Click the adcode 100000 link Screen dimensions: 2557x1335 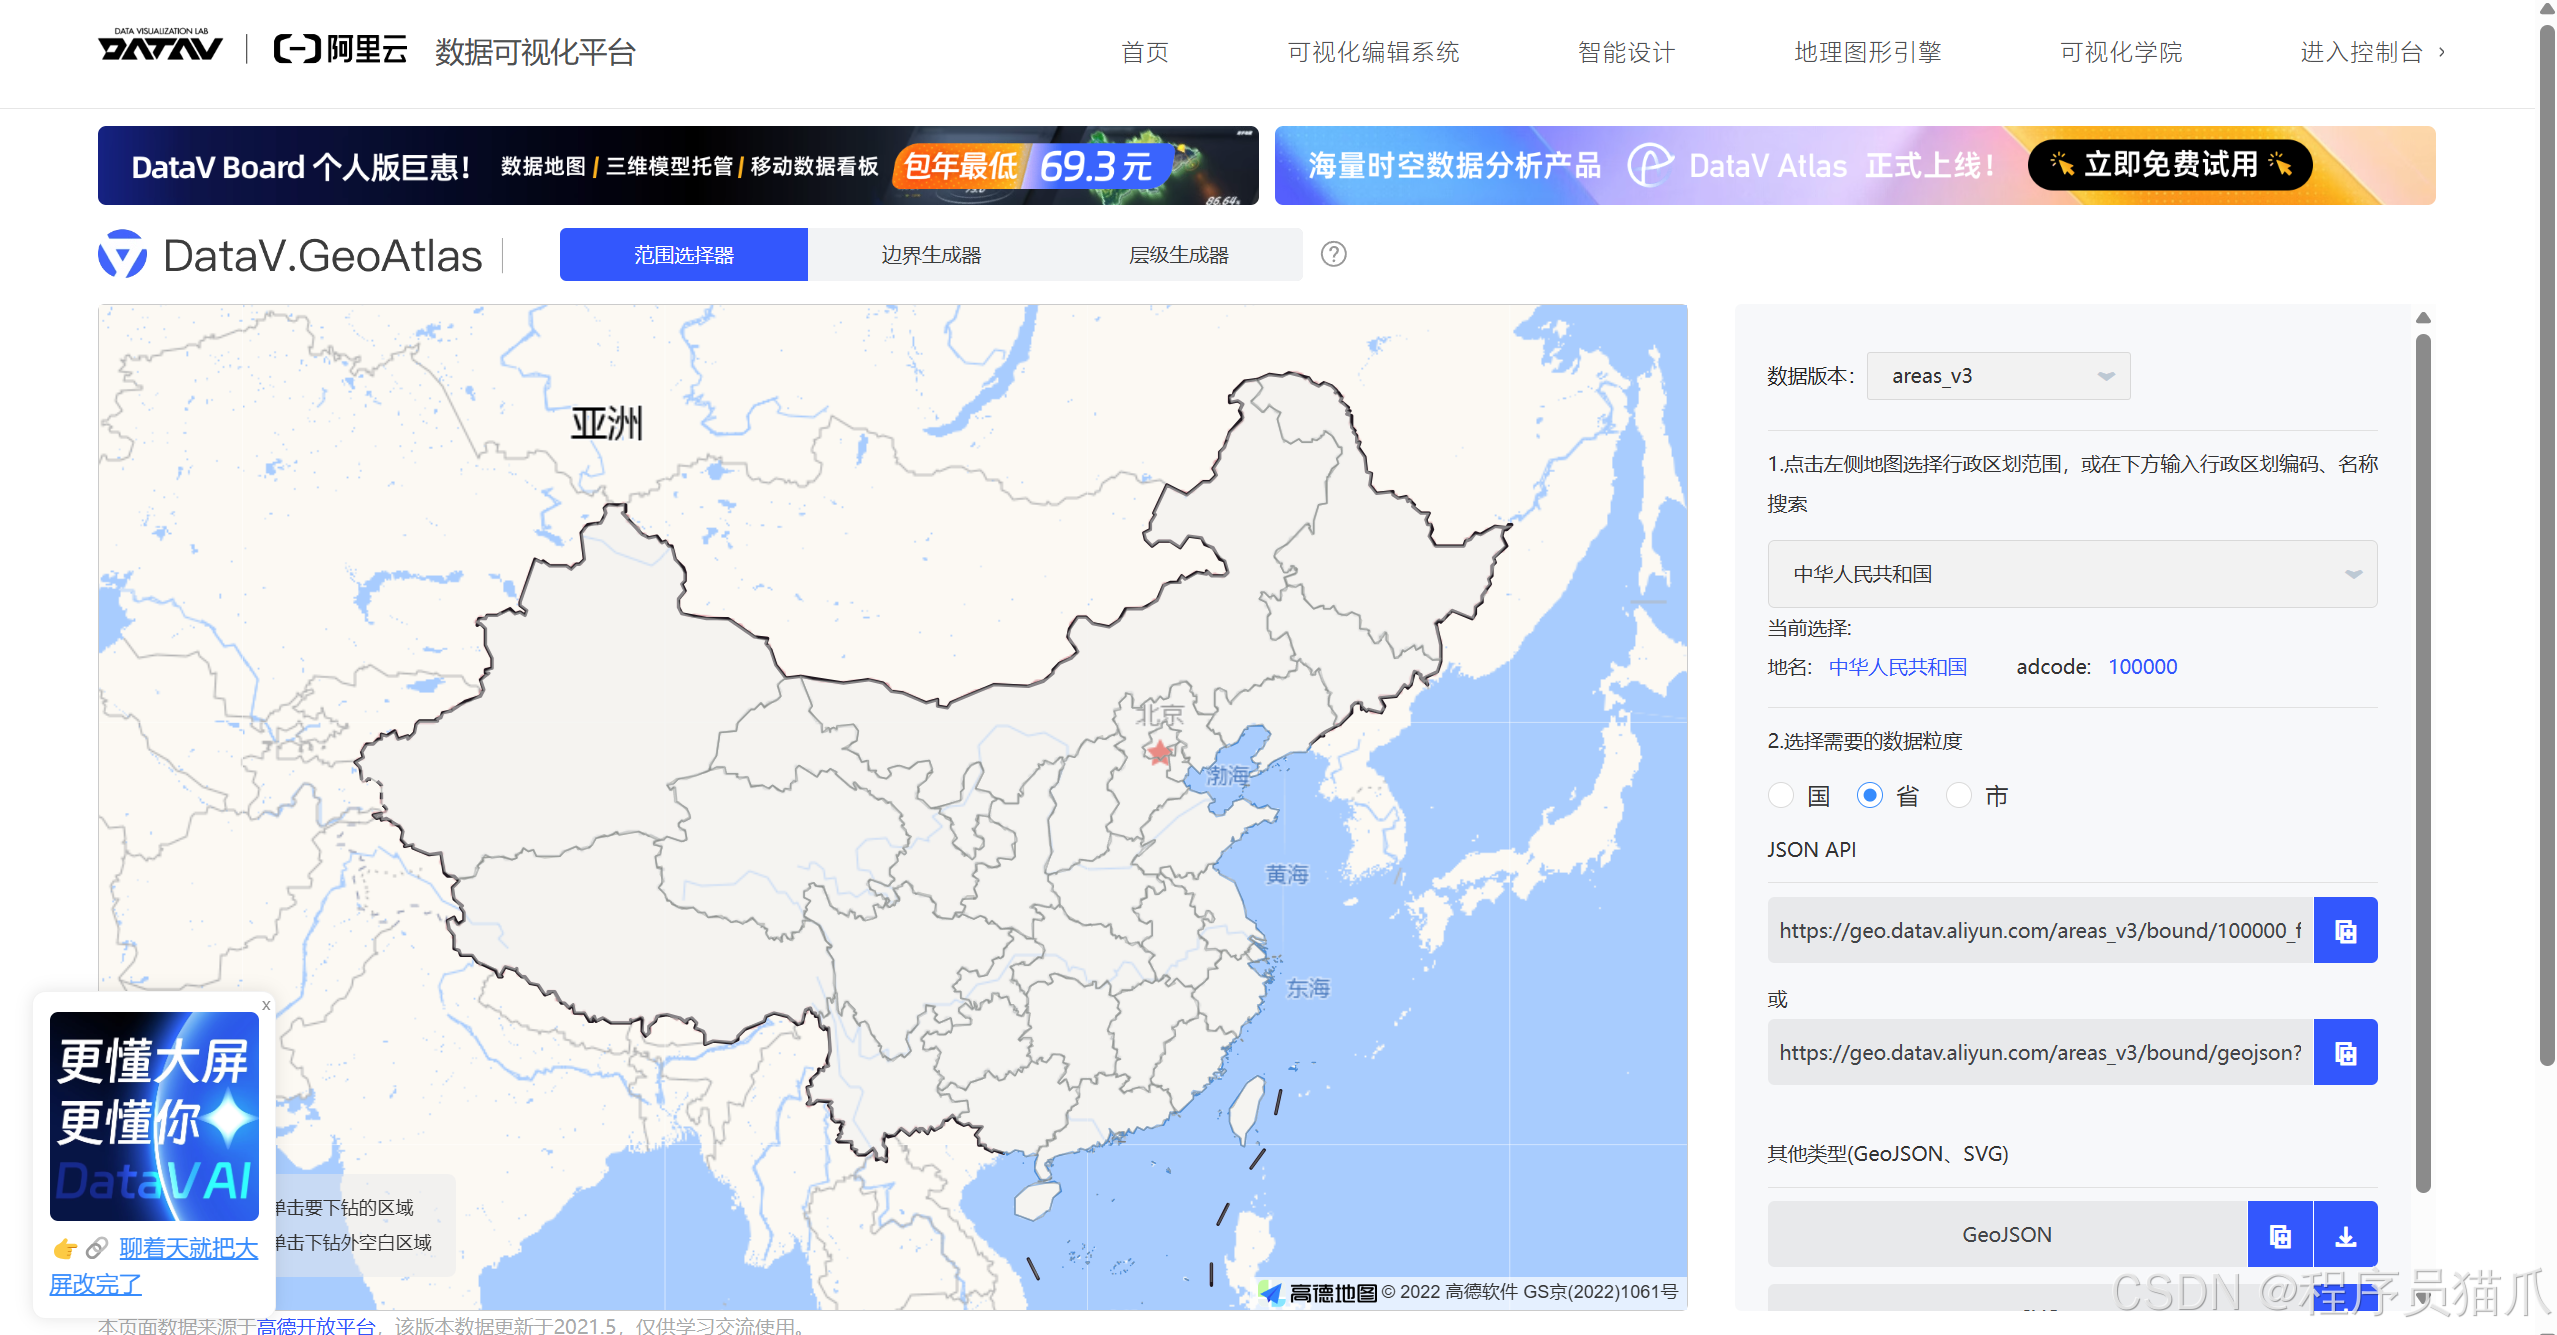tap(2142, 666)
